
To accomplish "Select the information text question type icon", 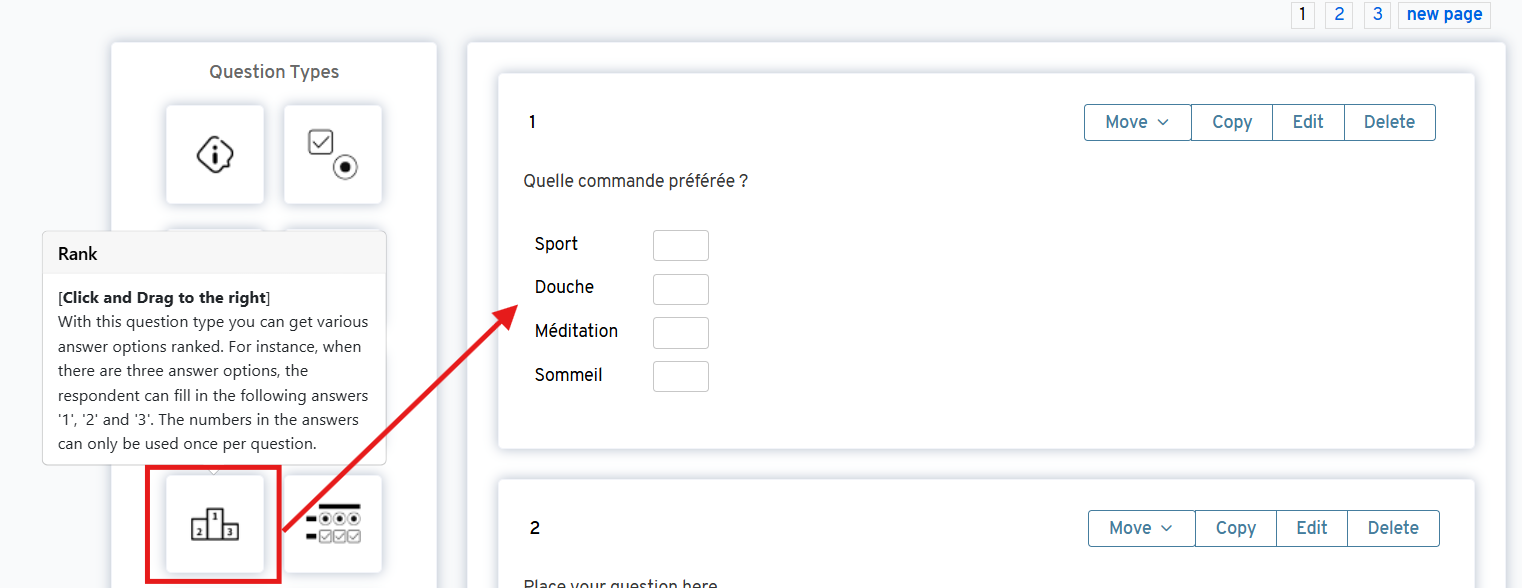I will (x=215, y=154).
